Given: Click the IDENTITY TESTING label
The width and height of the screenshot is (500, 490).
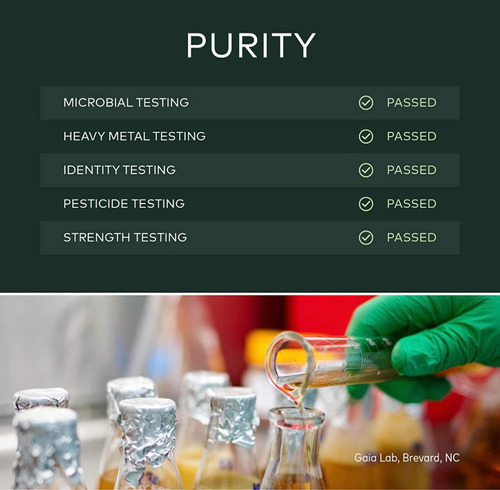Looking at the screenshot, I should tap(119, 170).
